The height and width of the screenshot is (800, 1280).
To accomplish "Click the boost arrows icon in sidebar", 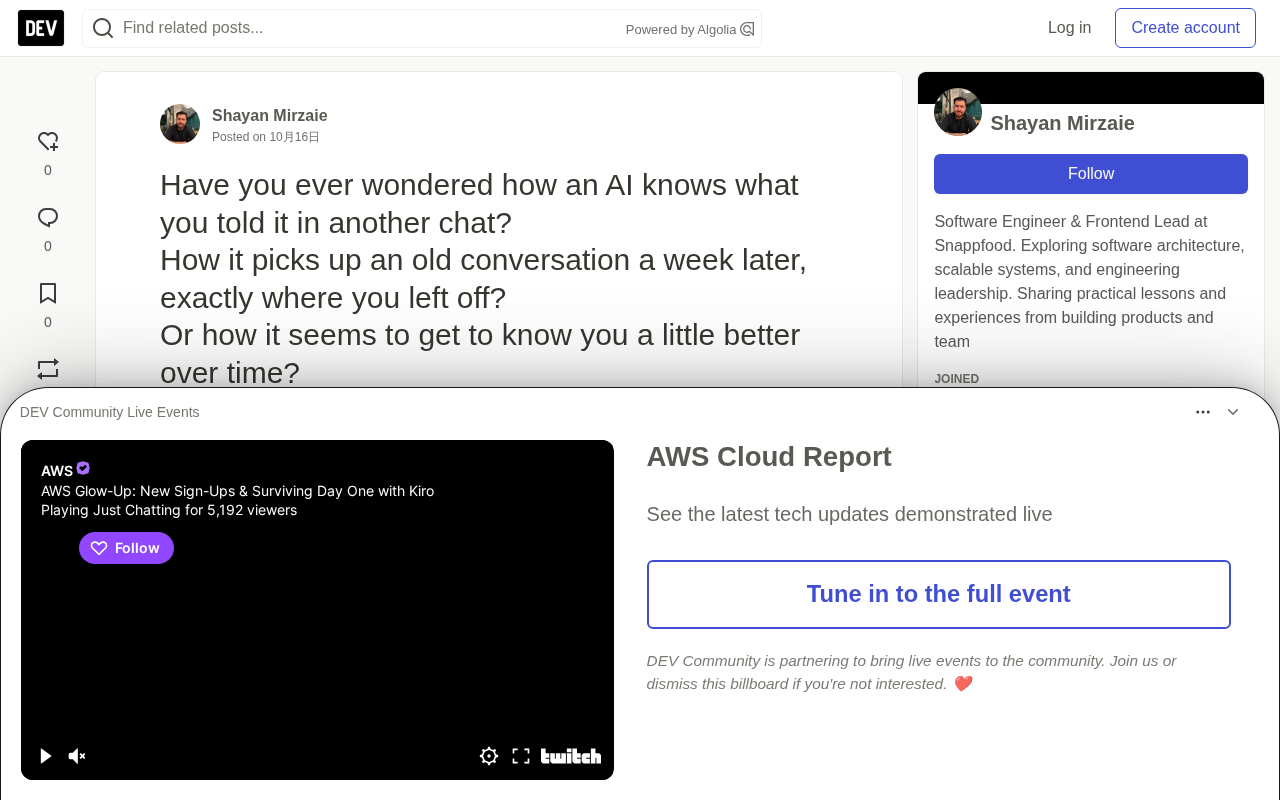I will coord(48,369).
